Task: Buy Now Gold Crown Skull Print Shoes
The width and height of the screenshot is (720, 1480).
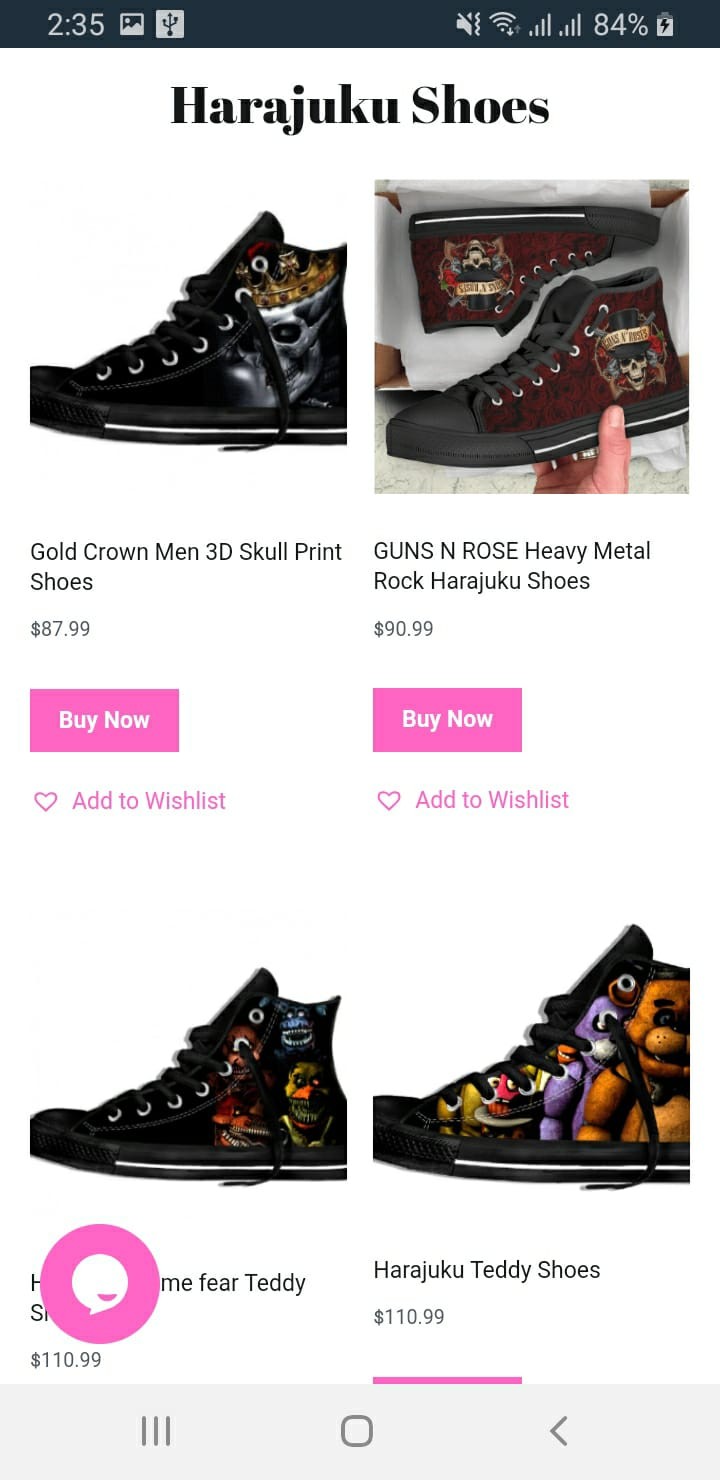Action: [x=104, y=720]
